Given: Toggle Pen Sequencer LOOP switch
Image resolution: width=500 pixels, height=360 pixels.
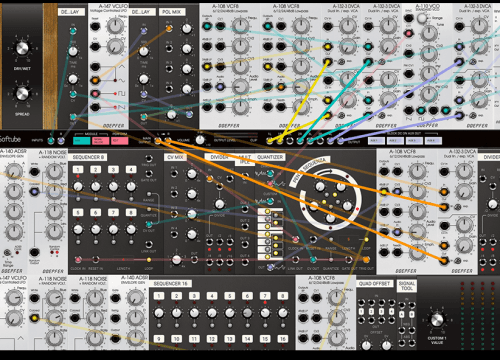Looking at the screenshot, I should 366,240.
